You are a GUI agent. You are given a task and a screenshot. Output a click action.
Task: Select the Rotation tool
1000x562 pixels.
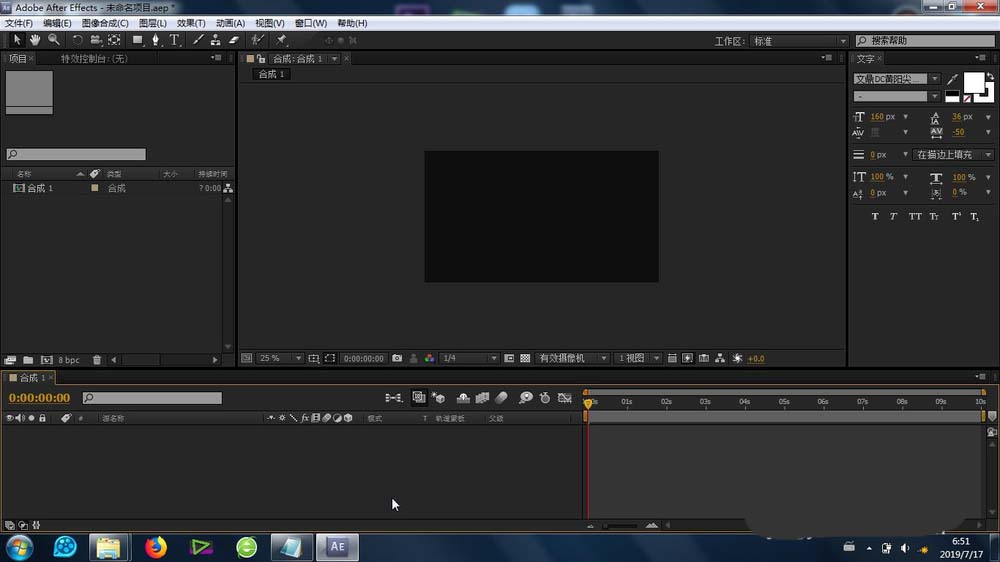tap(77, 40)
